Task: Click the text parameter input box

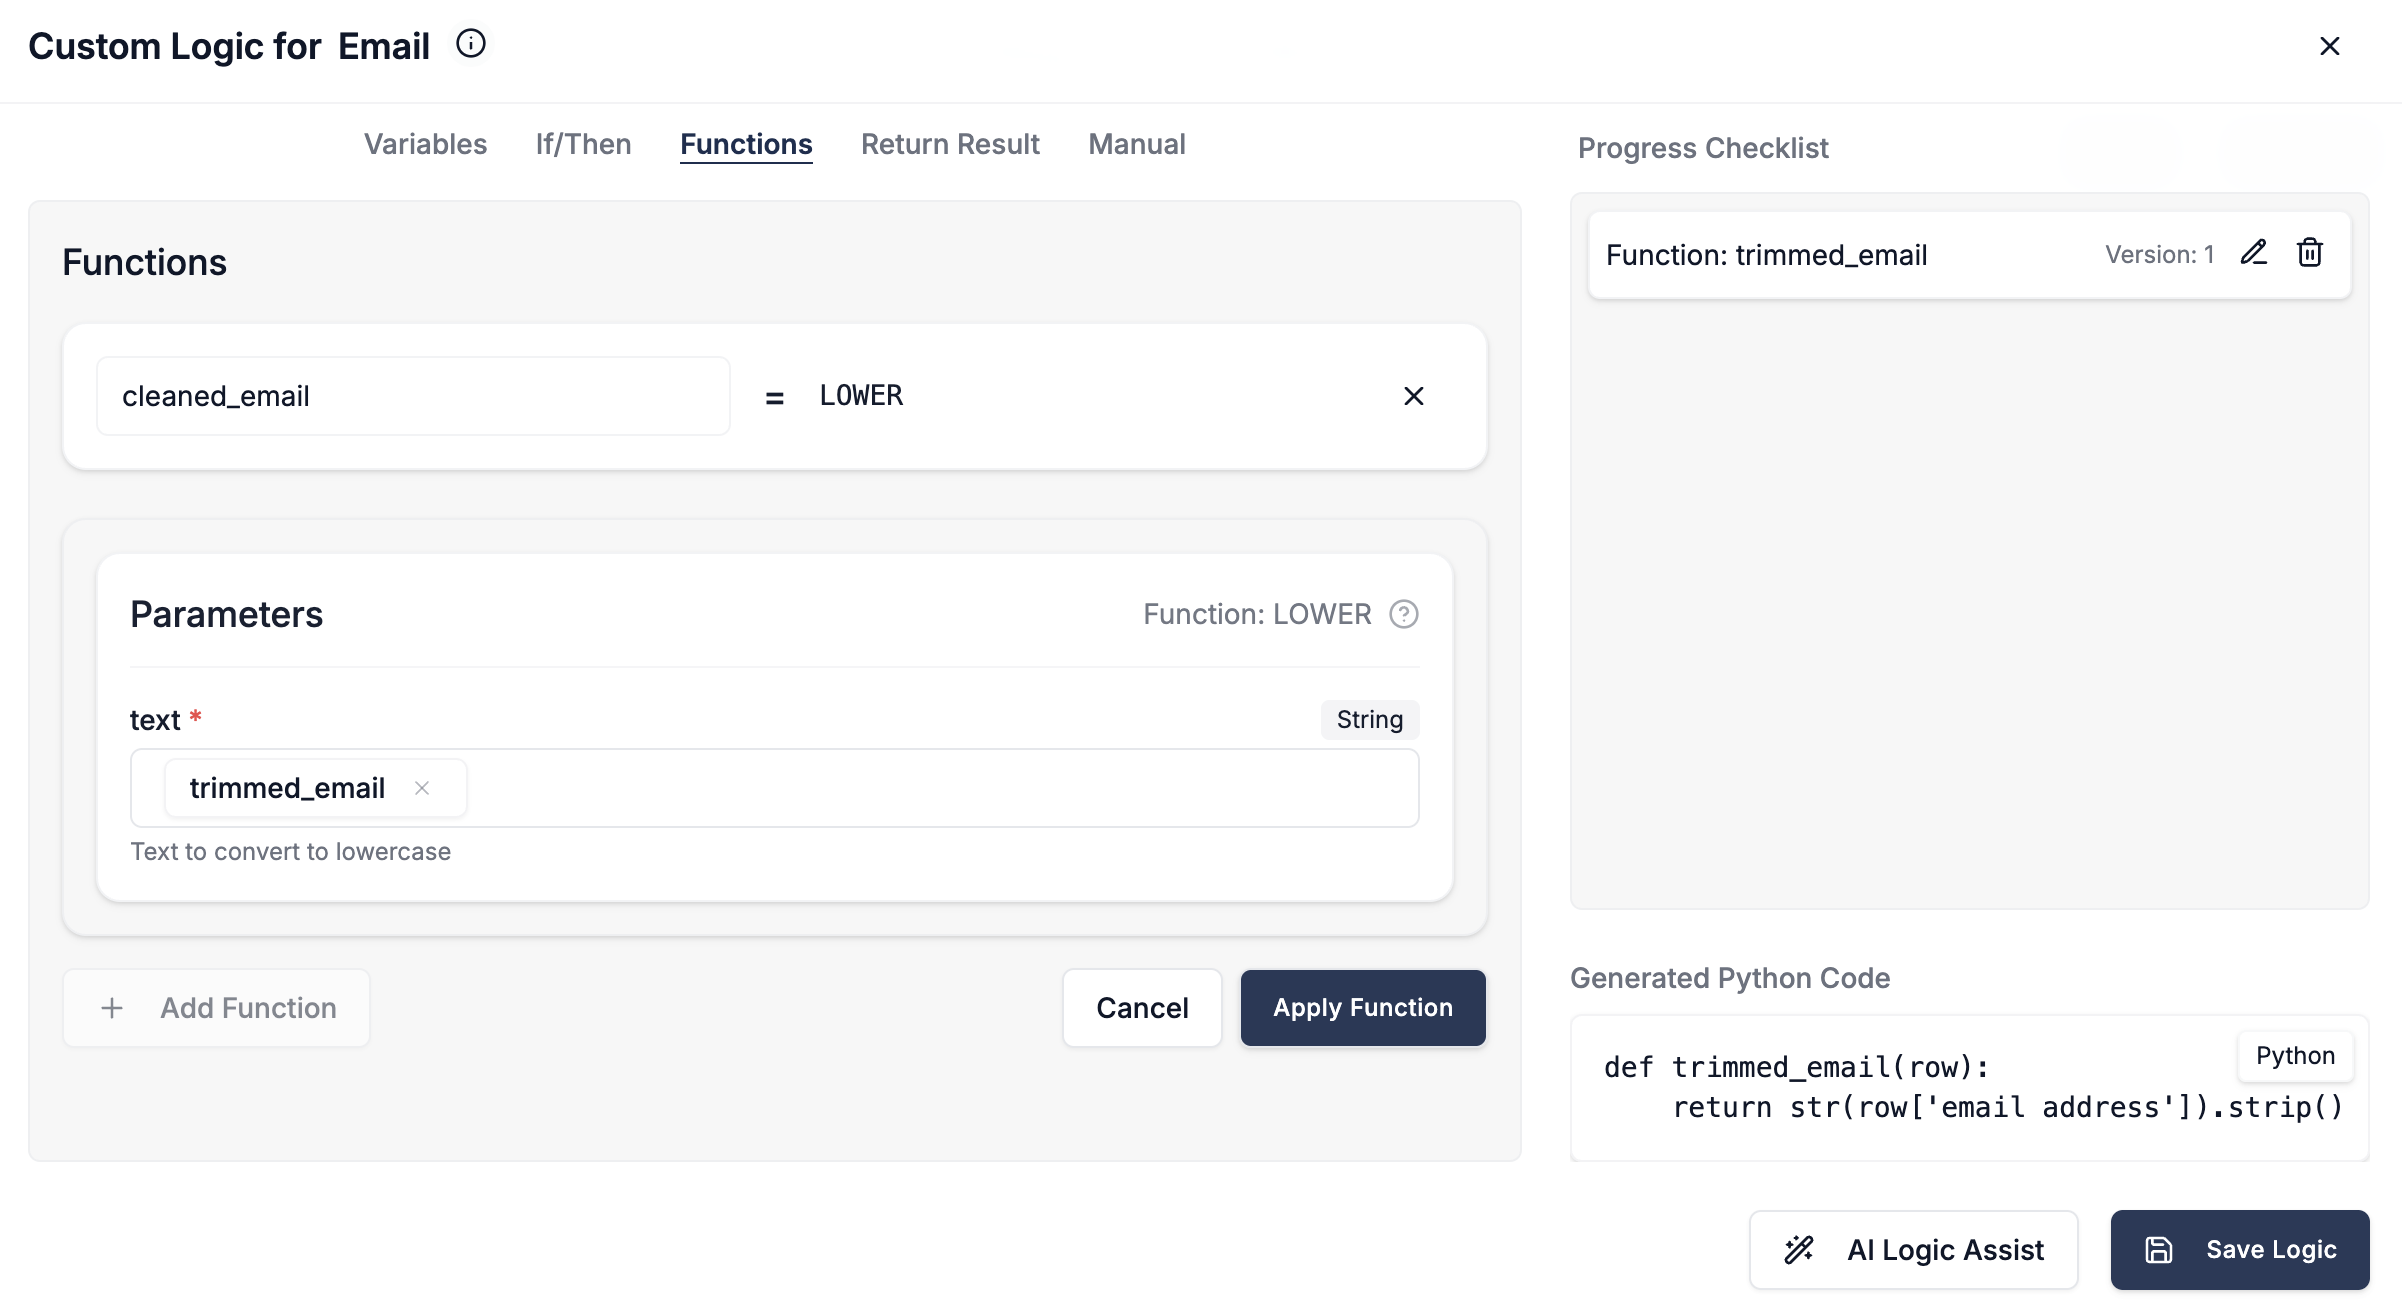Action: point(775,788)
